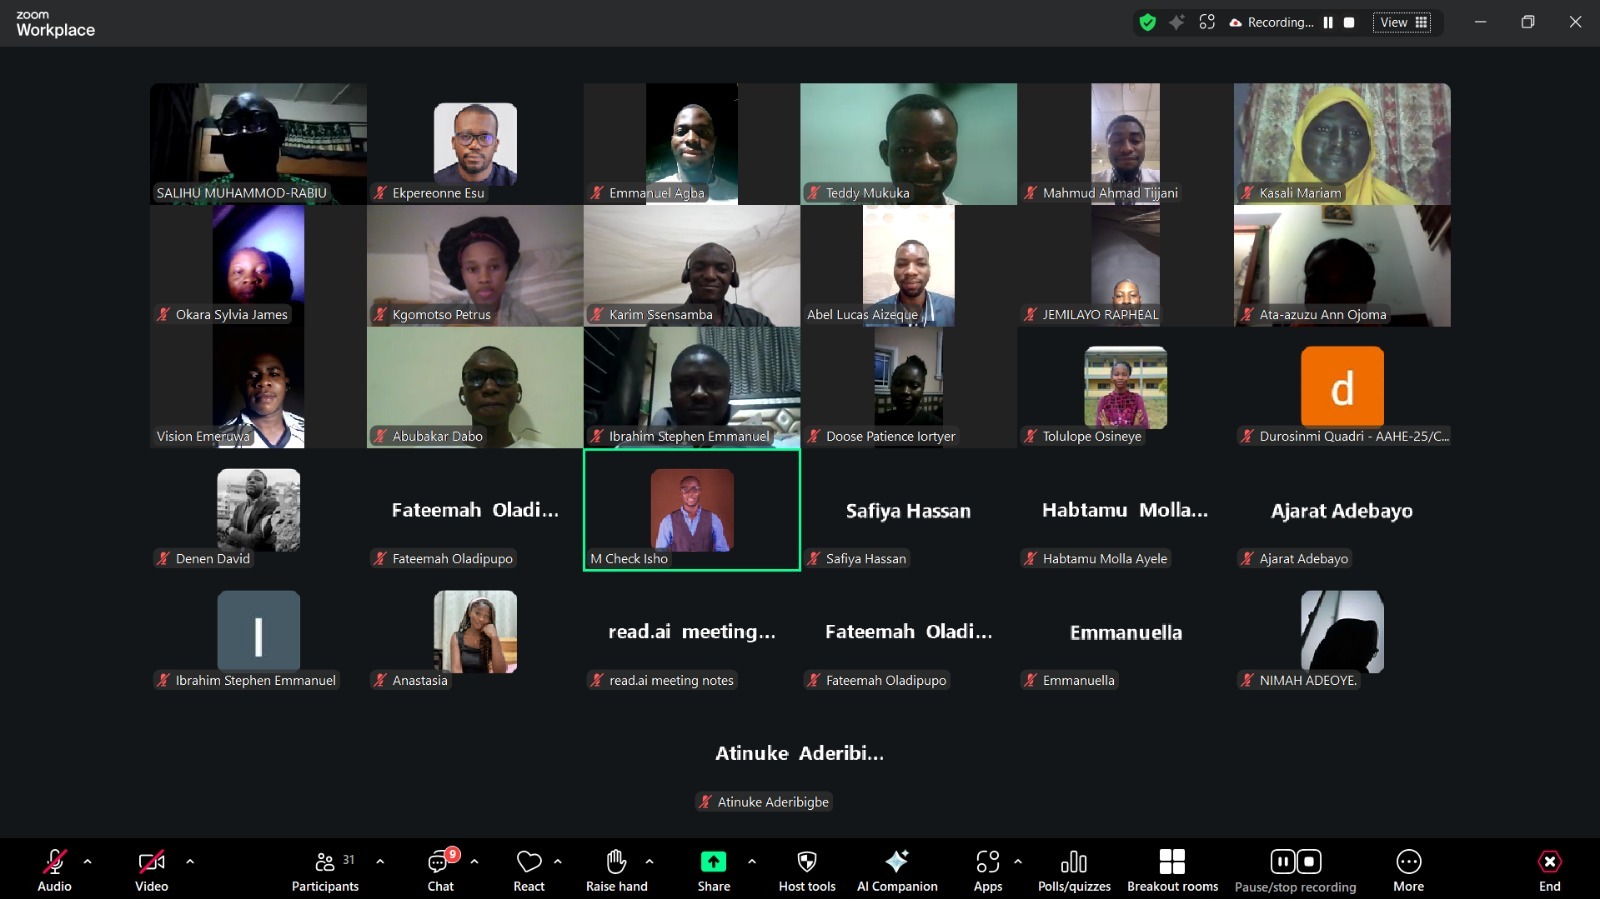1600x899 pixels.
Task: Open the More options menu
Action: click(x=1408, y=869)
